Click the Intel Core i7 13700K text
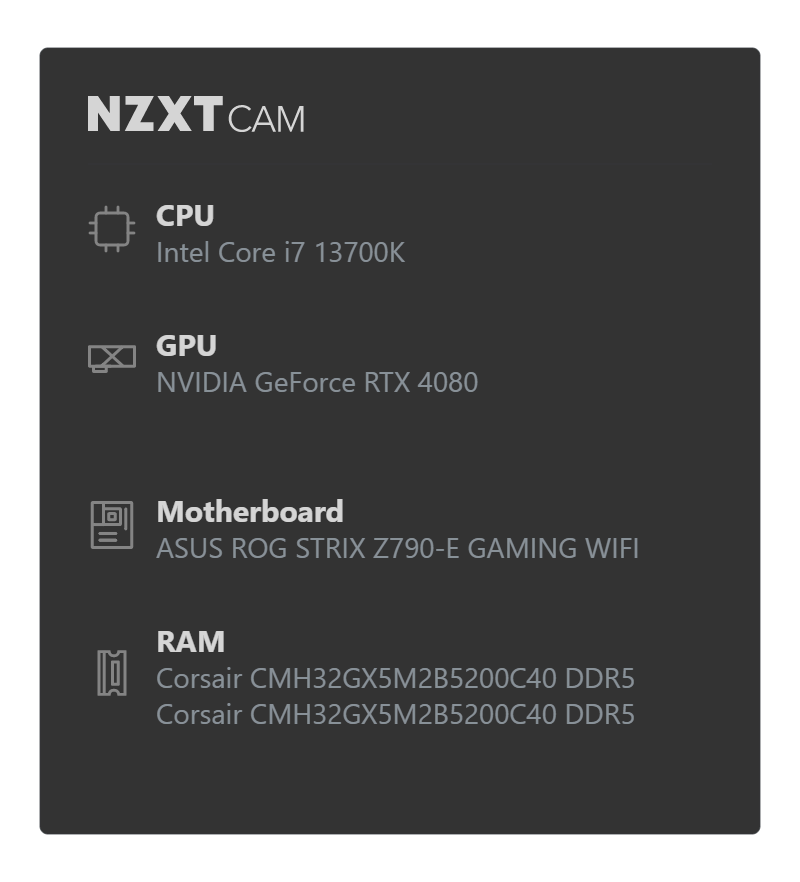 [280, 253]
